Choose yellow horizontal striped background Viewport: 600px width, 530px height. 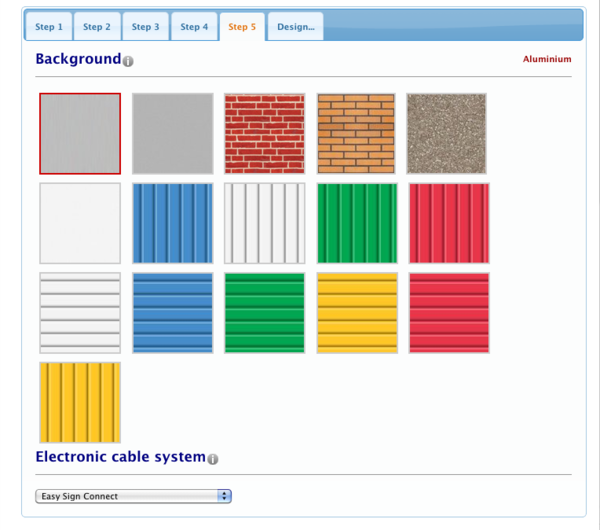(357, 313)
